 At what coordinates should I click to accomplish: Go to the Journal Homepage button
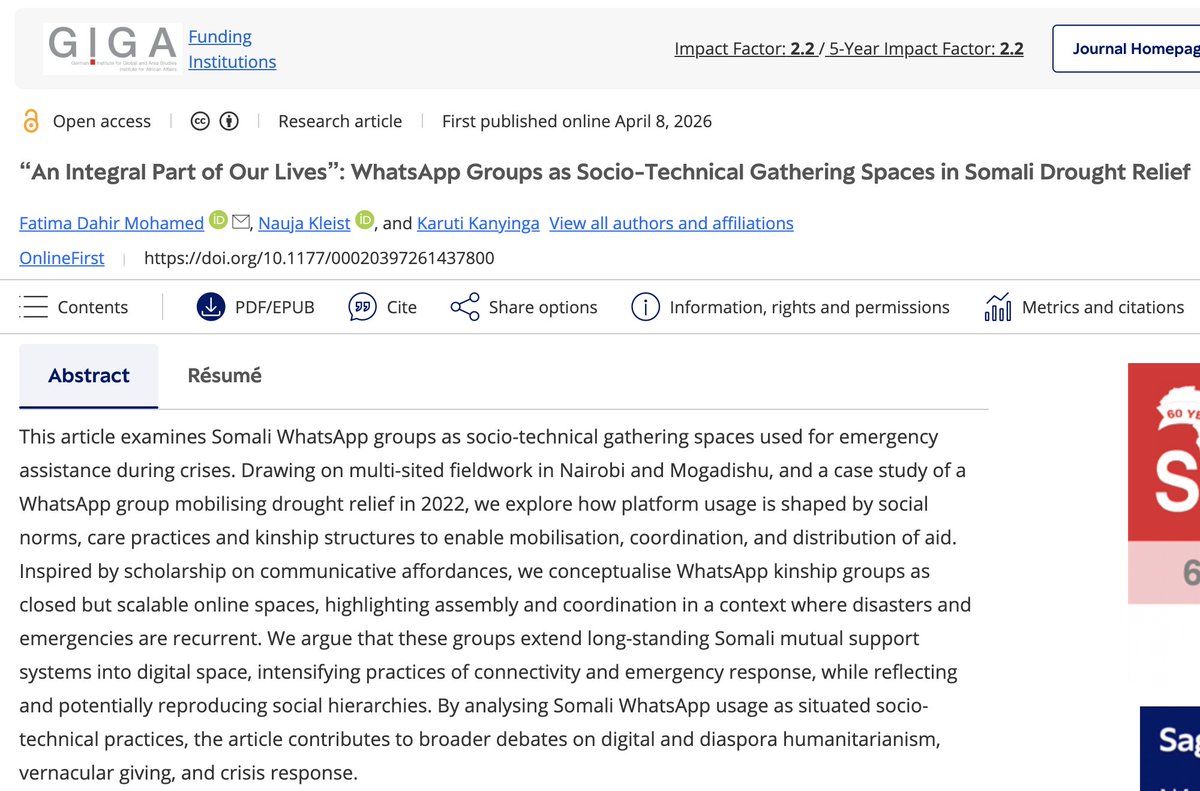[x=1126, y=48]
